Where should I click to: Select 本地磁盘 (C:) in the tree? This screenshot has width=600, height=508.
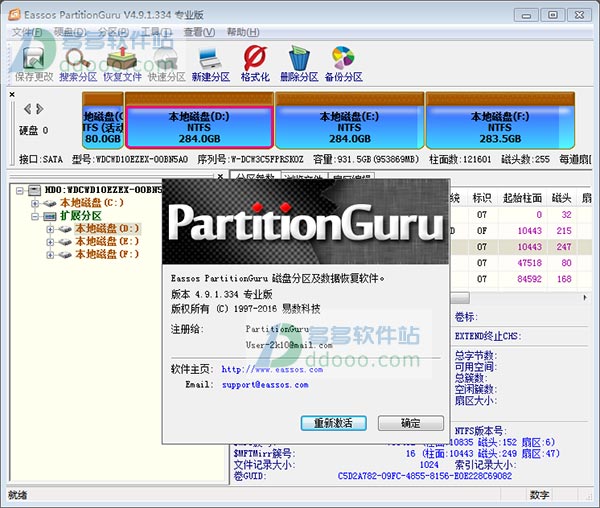(92, 203)
